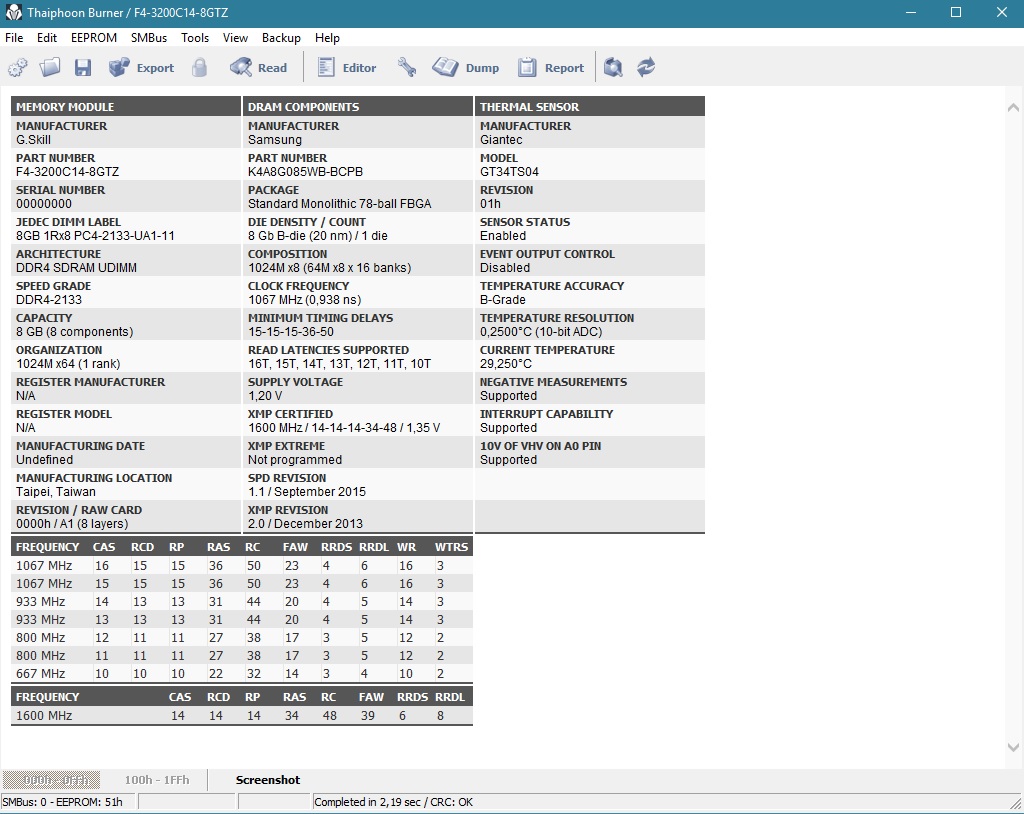Select the Screenshot tab
This screenshot has width=1024, height=814.
pos(268,779)
